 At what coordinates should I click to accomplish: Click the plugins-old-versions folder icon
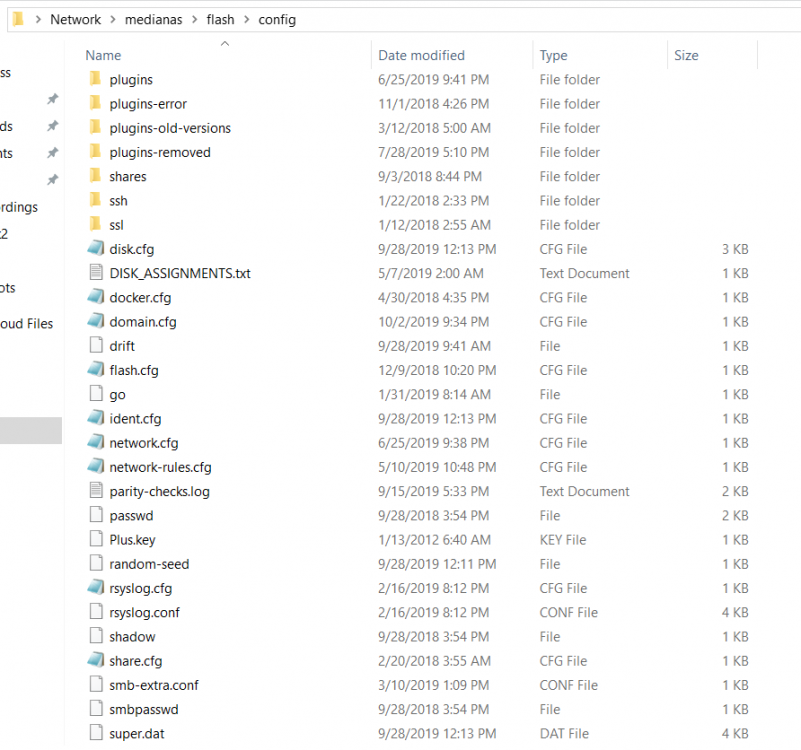click(x=95, y=127)
